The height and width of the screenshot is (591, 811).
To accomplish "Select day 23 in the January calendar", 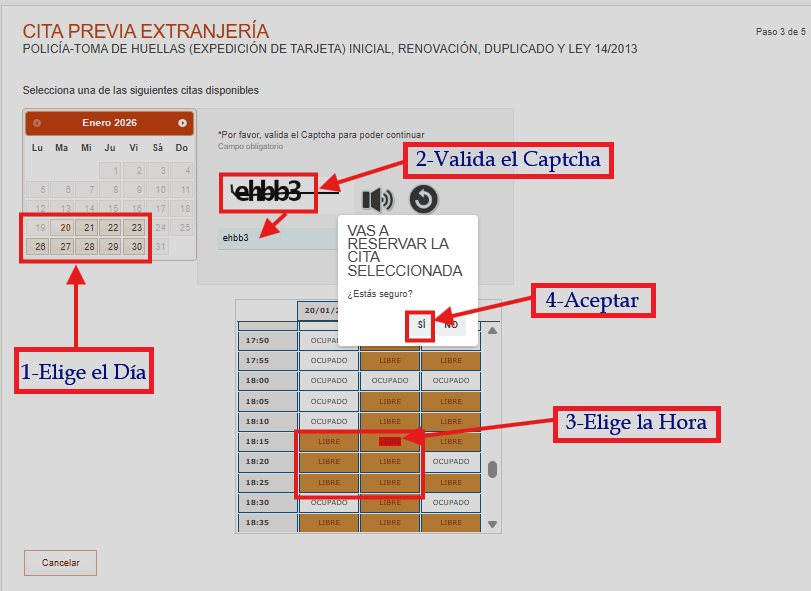I will pos(135,227).
